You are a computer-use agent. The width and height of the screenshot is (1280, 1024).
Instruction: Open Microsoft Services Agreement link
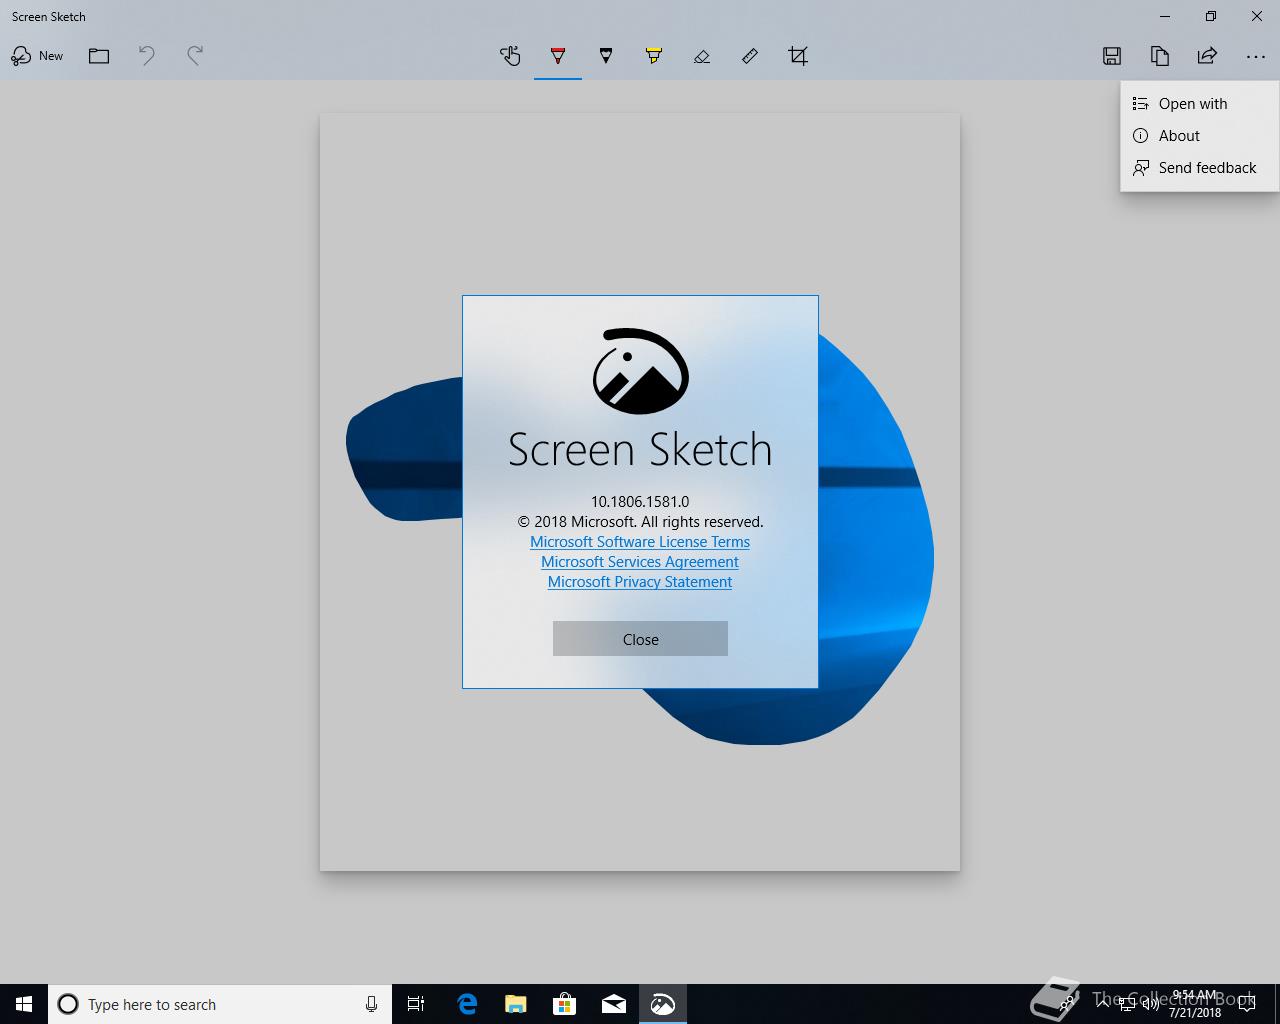[x=640, y=562]
